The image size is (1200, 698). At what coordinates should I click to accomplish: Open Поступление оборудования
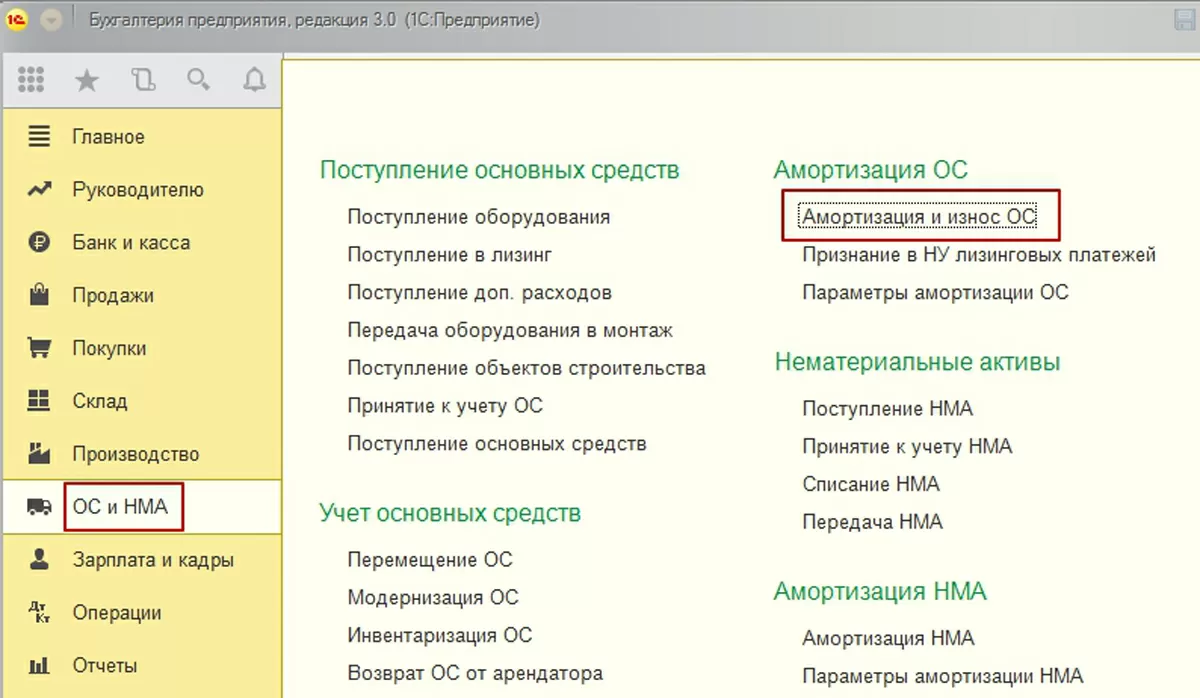click(x=478, y=217)
